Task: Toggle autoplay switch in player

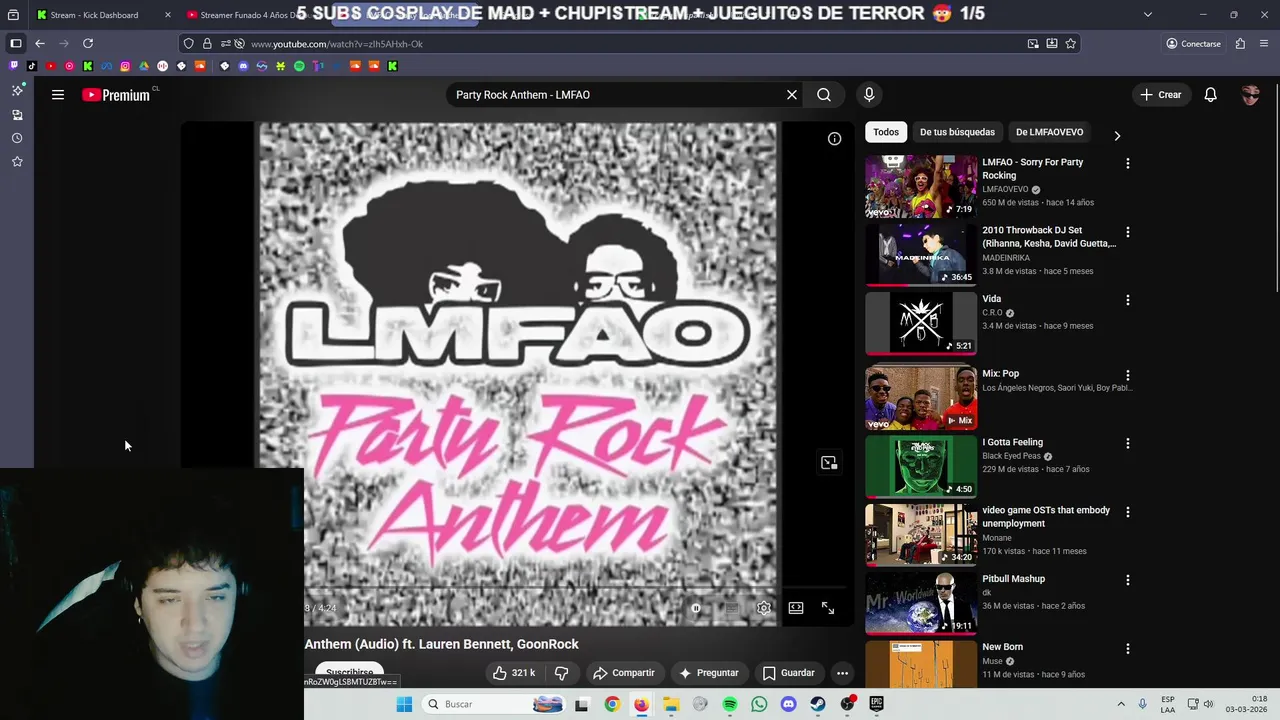Action: tap(696, 608)
